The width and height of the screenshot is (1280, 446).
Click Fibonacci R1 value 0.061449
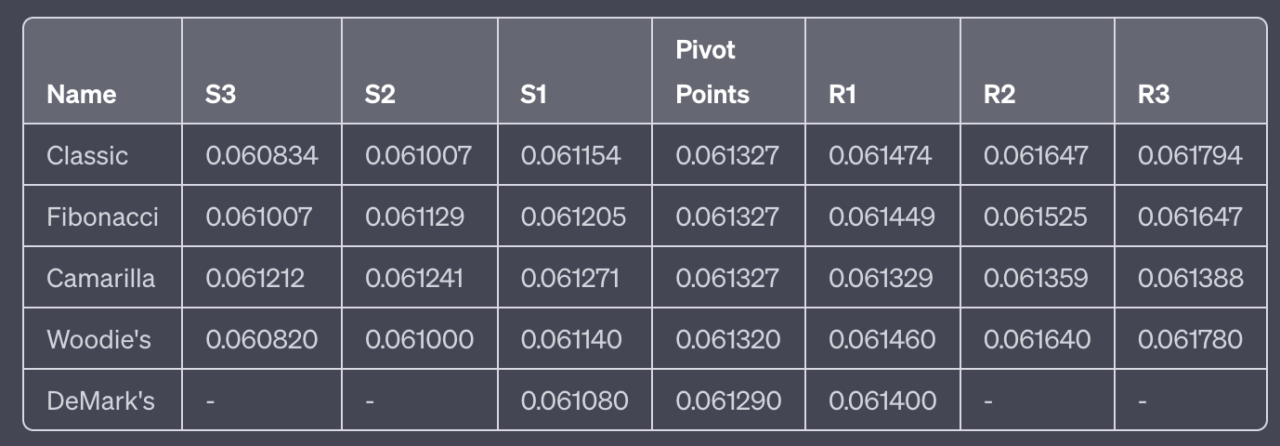[883, 217]
